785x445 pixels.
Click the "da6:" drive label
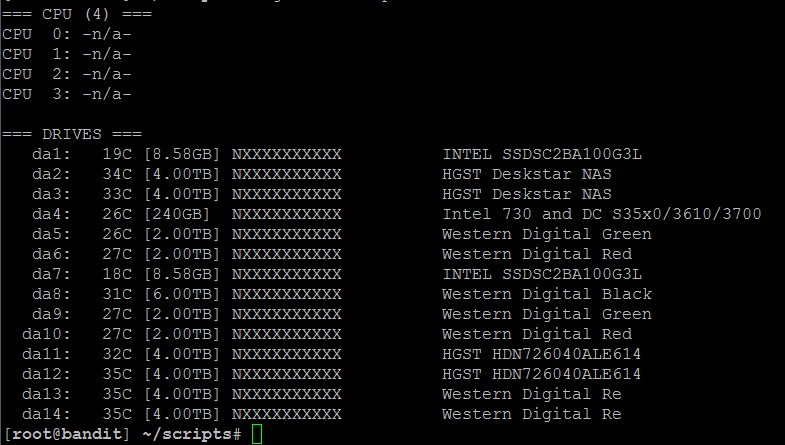pyautogui.click(x=52, y=254)
